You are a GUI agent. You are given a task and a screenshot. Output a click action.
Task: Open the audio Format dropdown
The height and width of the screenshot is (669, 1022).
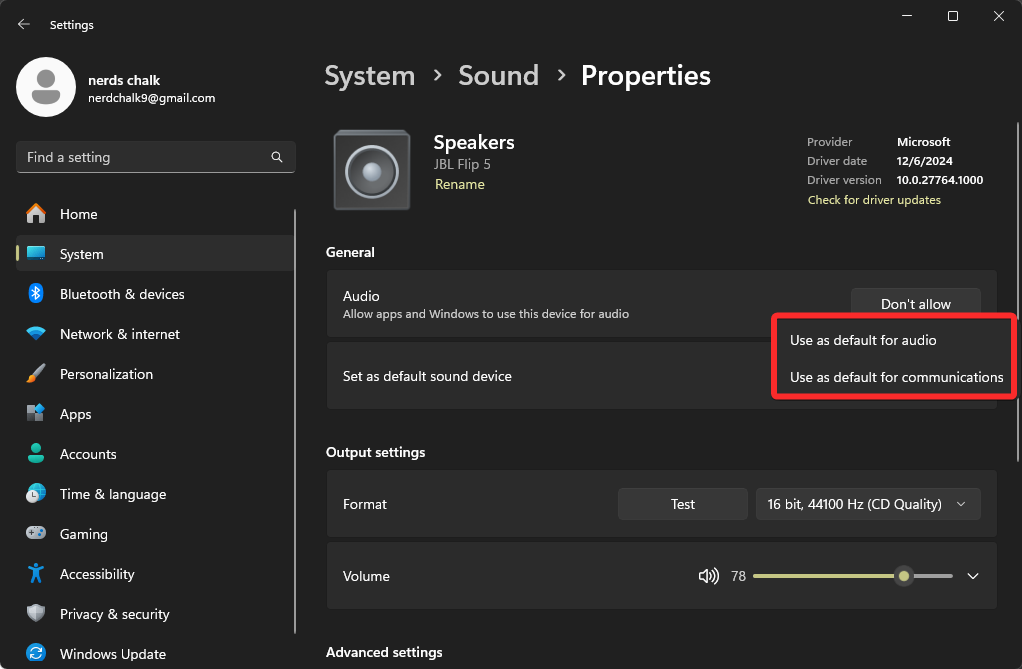tap(867, 504)
